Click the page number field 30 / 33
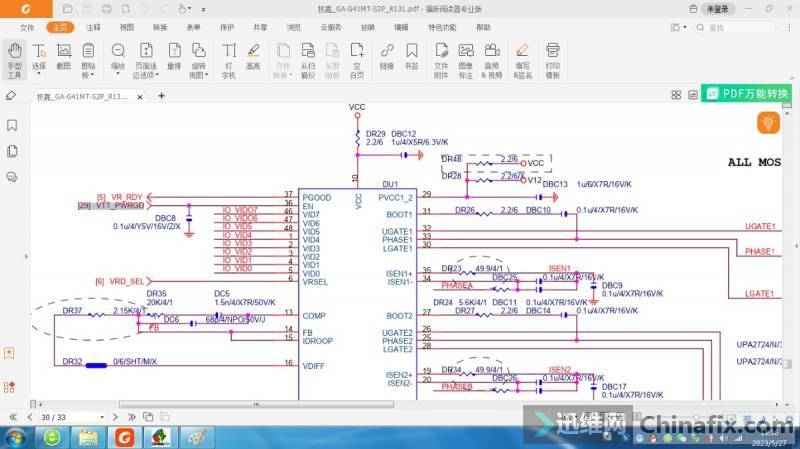This screenshot has width=800, height=449. (70, 417)
